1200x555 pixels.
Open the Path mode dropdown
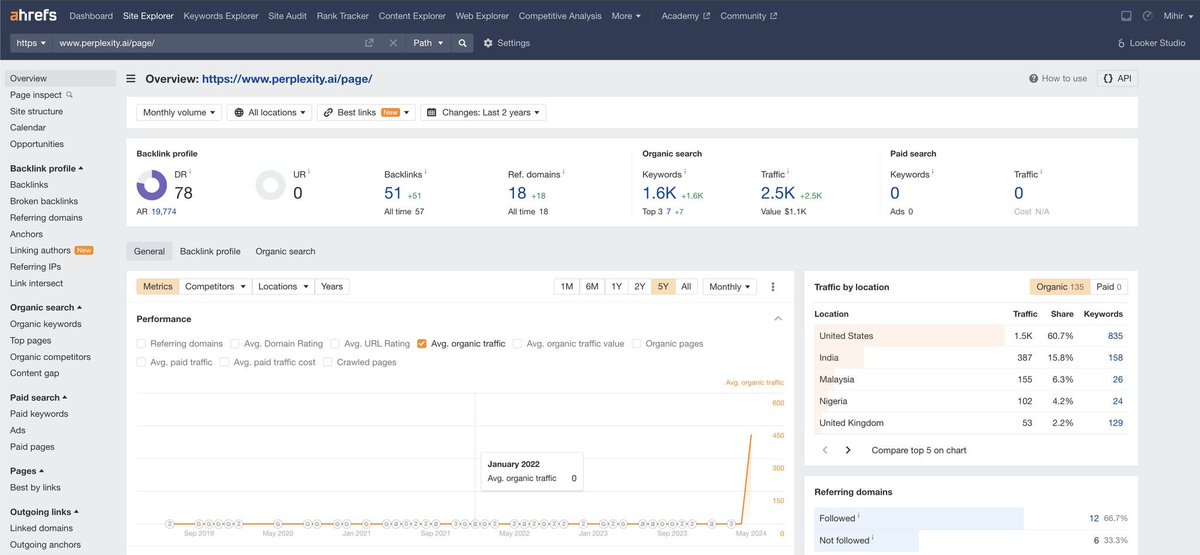[x=427, y=43]
